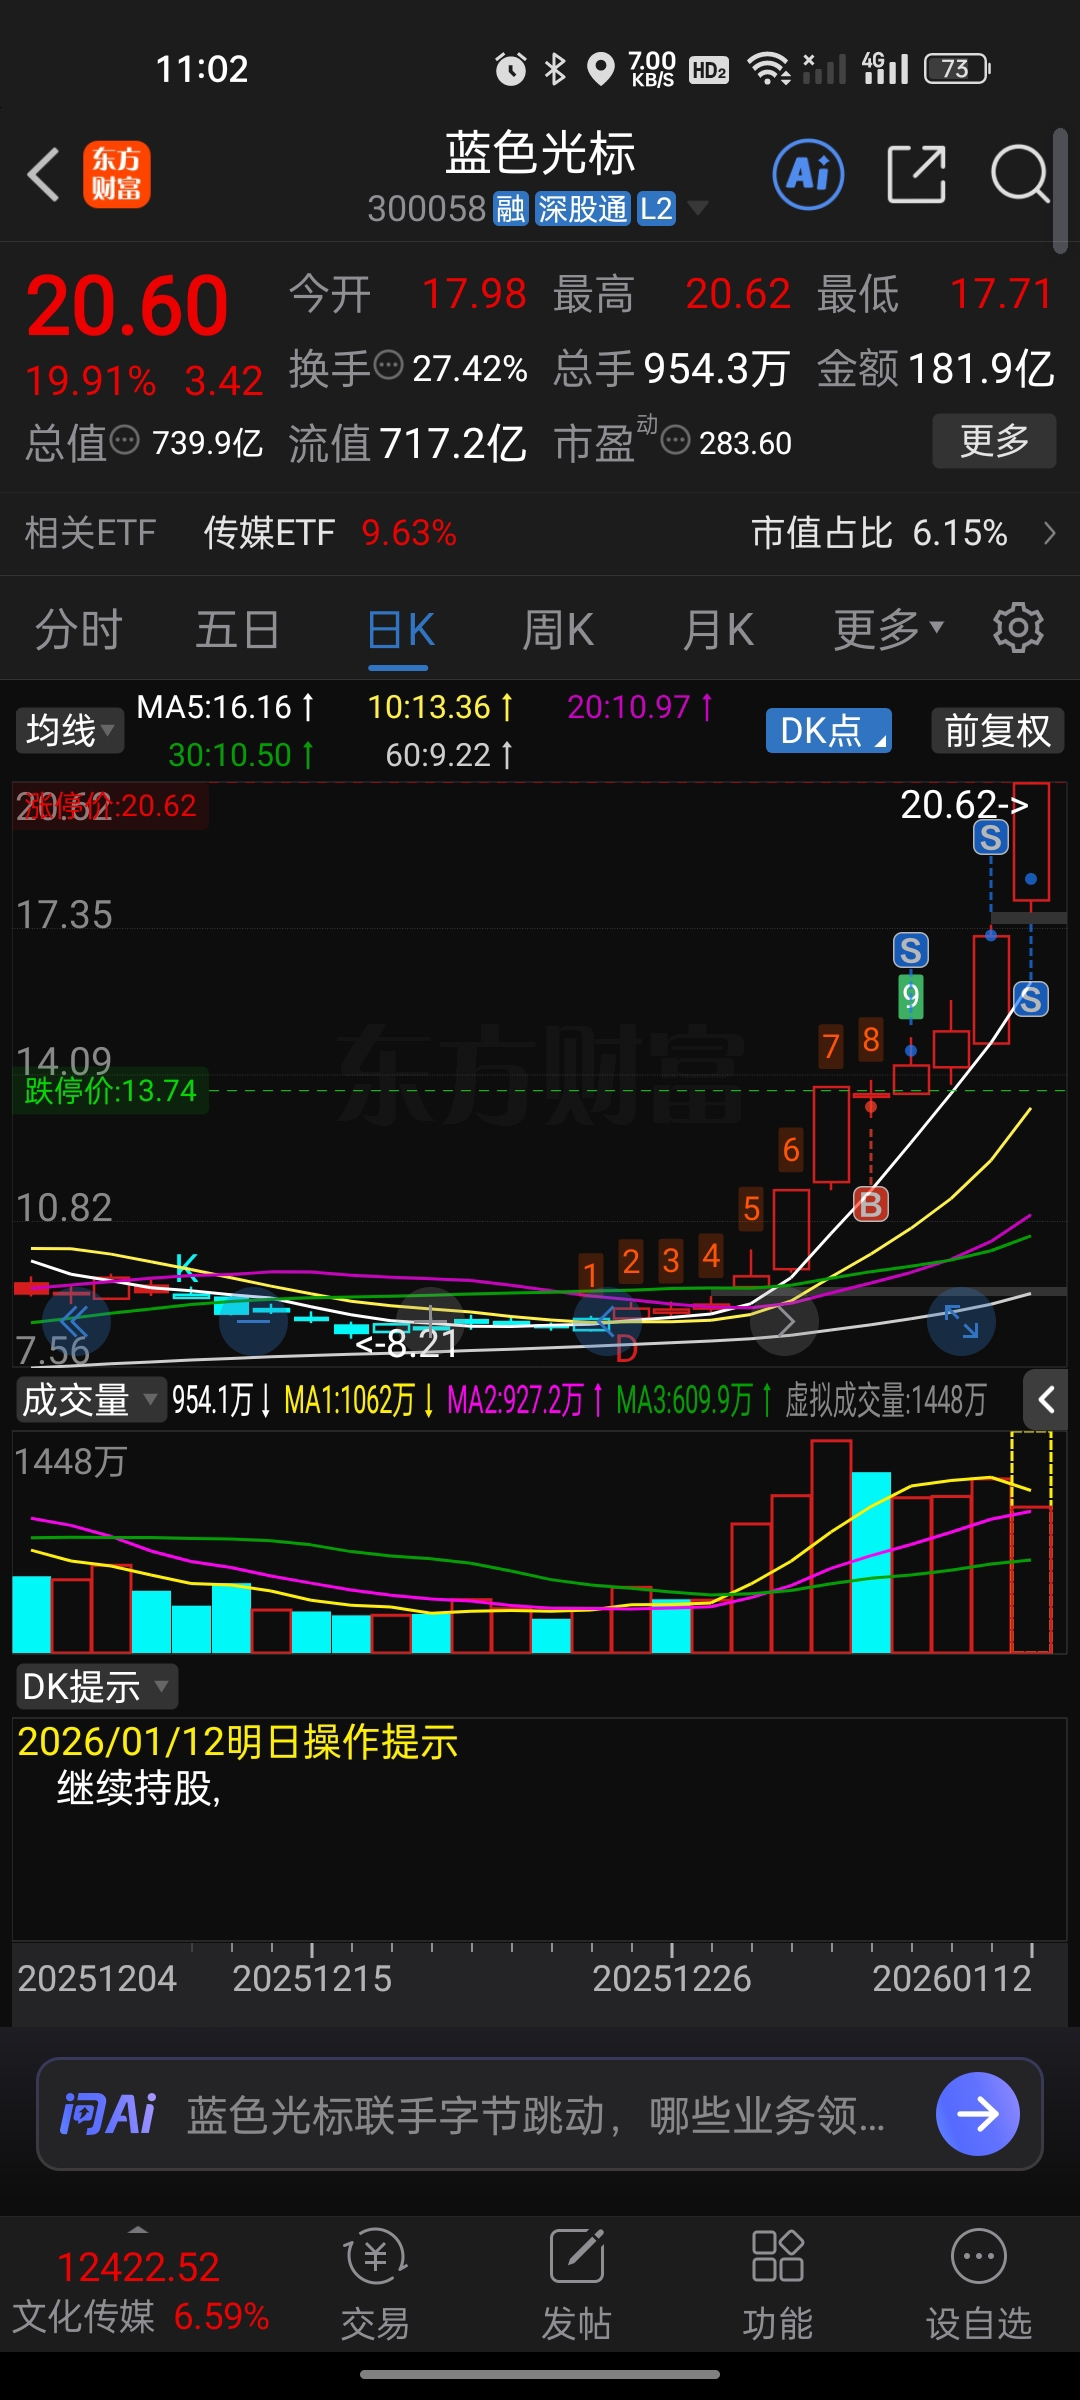Image resolution: width=1080 pixels, height=2400 pixels.
Task: Tap the system battery indicator
Action: click(957, 68)
